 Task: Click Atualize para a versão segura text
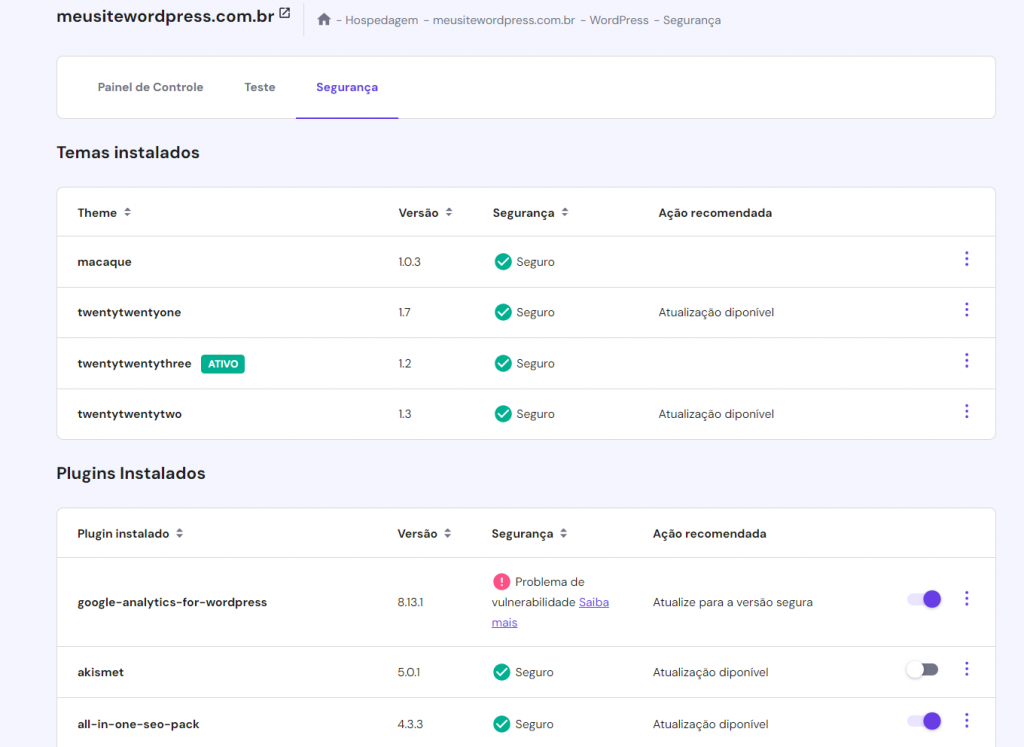click(733, 602)
